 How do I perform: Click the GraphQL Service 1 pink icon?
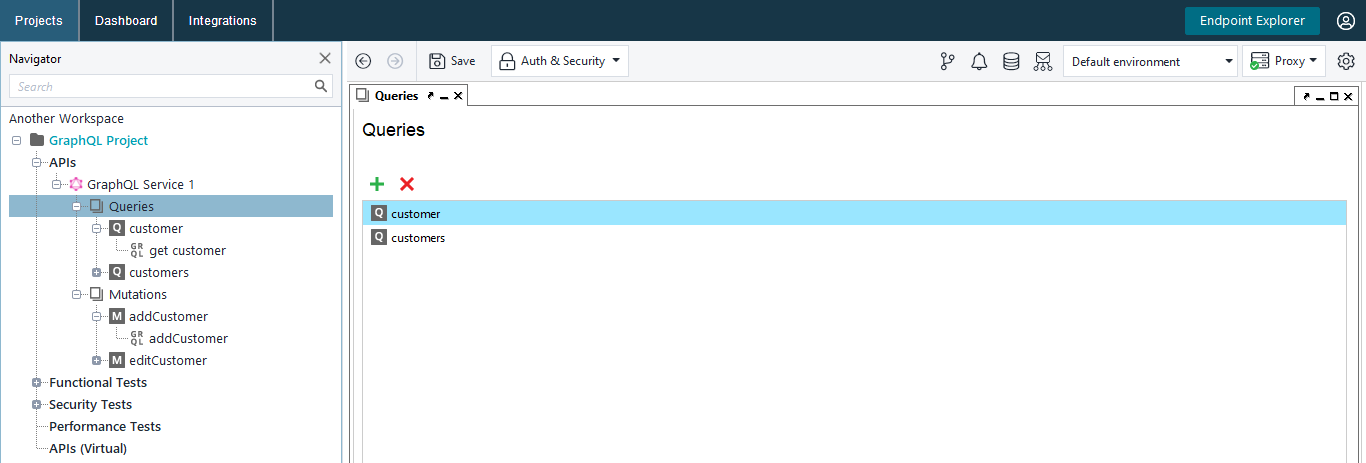76,184
